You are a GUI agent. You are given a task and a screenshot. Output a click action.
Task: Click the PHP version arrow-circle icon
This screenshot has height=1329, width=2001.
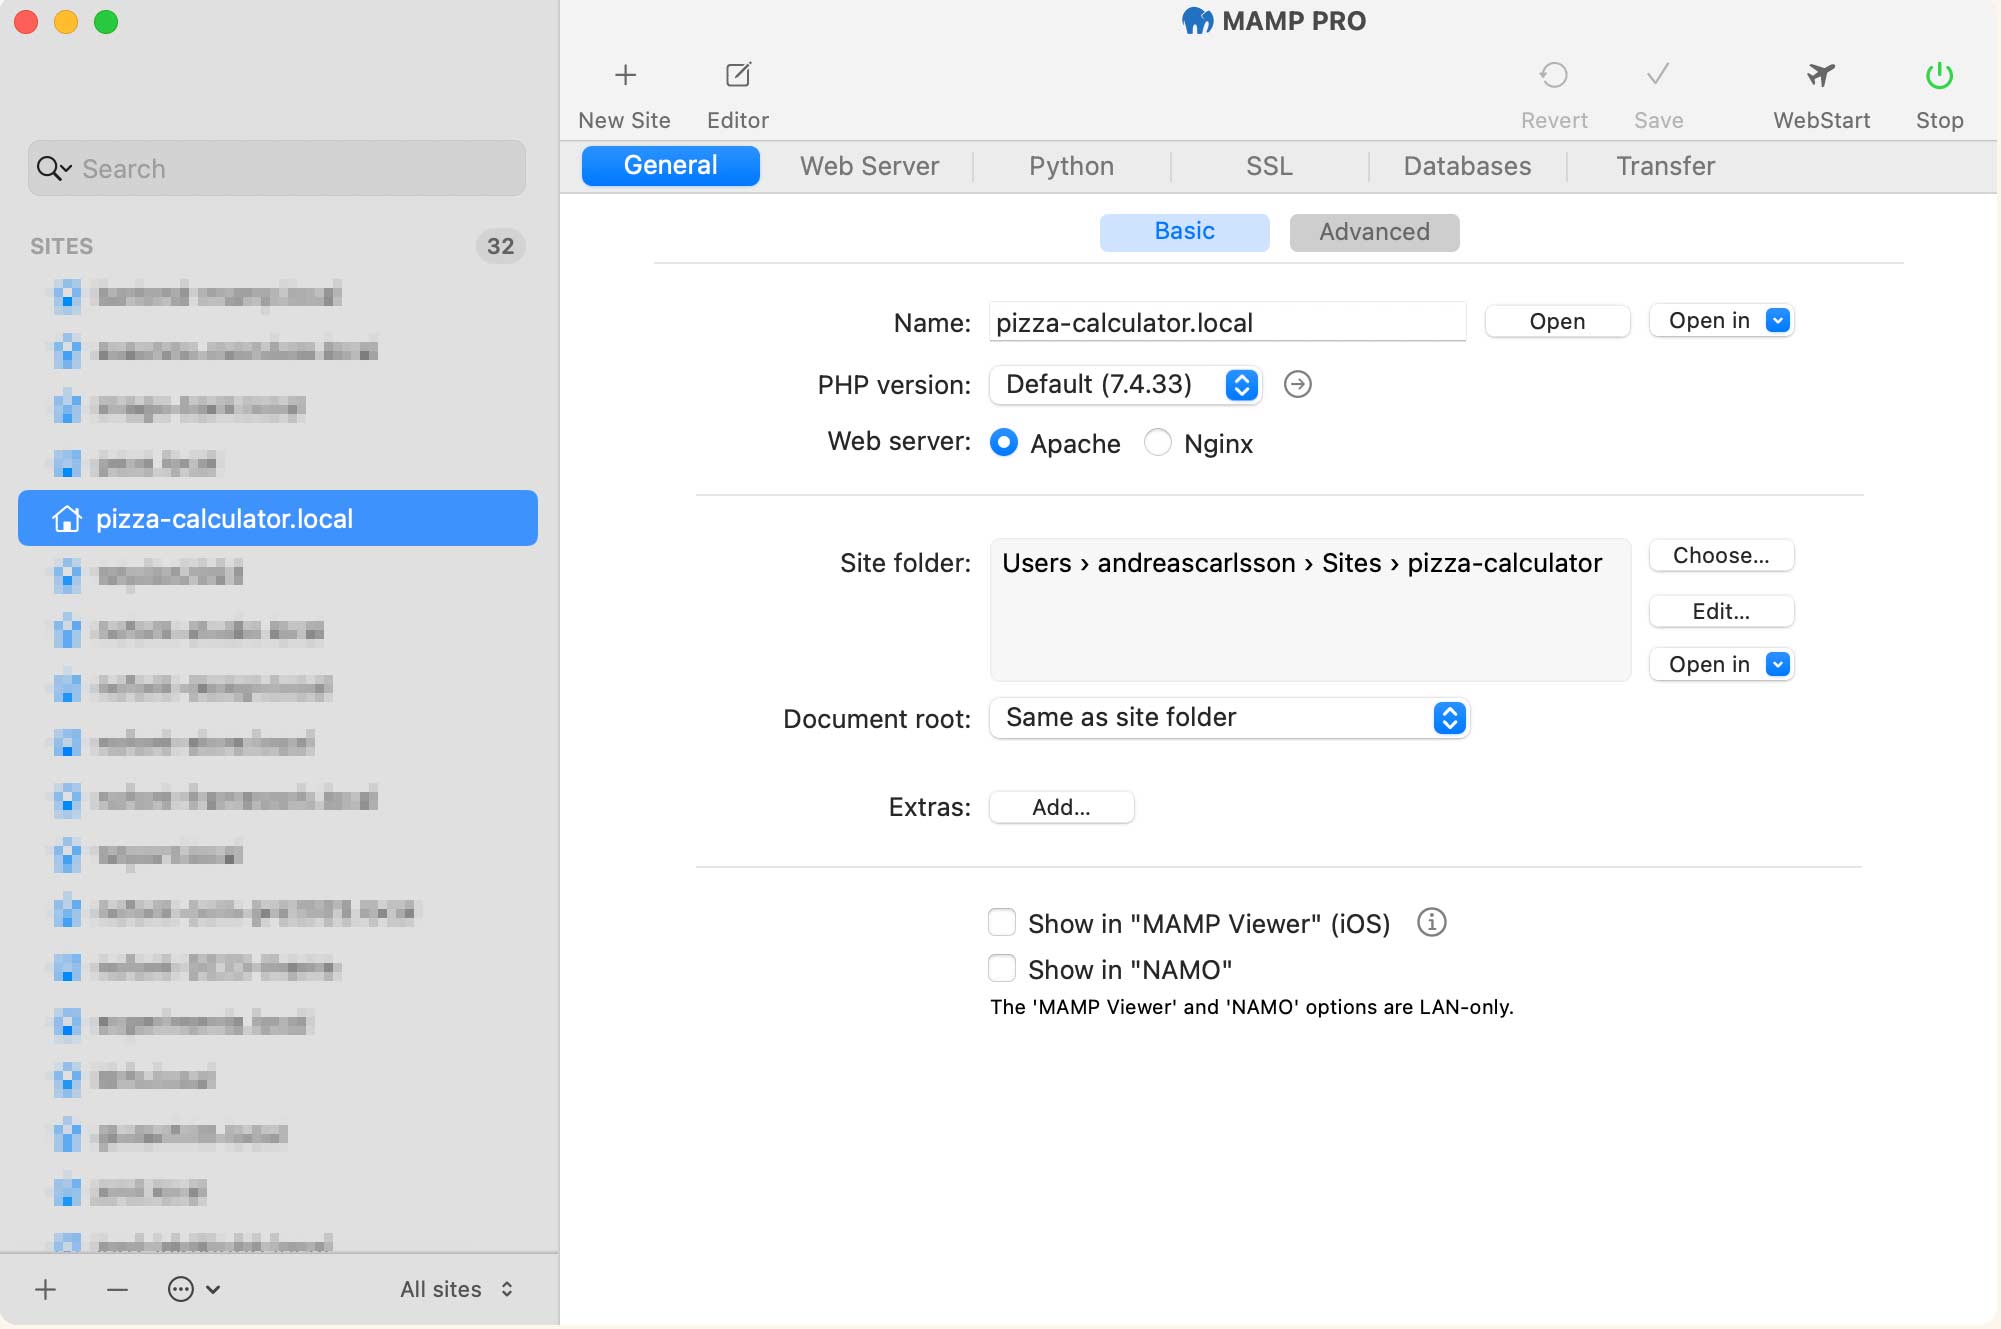click(x=1297, y=384)
